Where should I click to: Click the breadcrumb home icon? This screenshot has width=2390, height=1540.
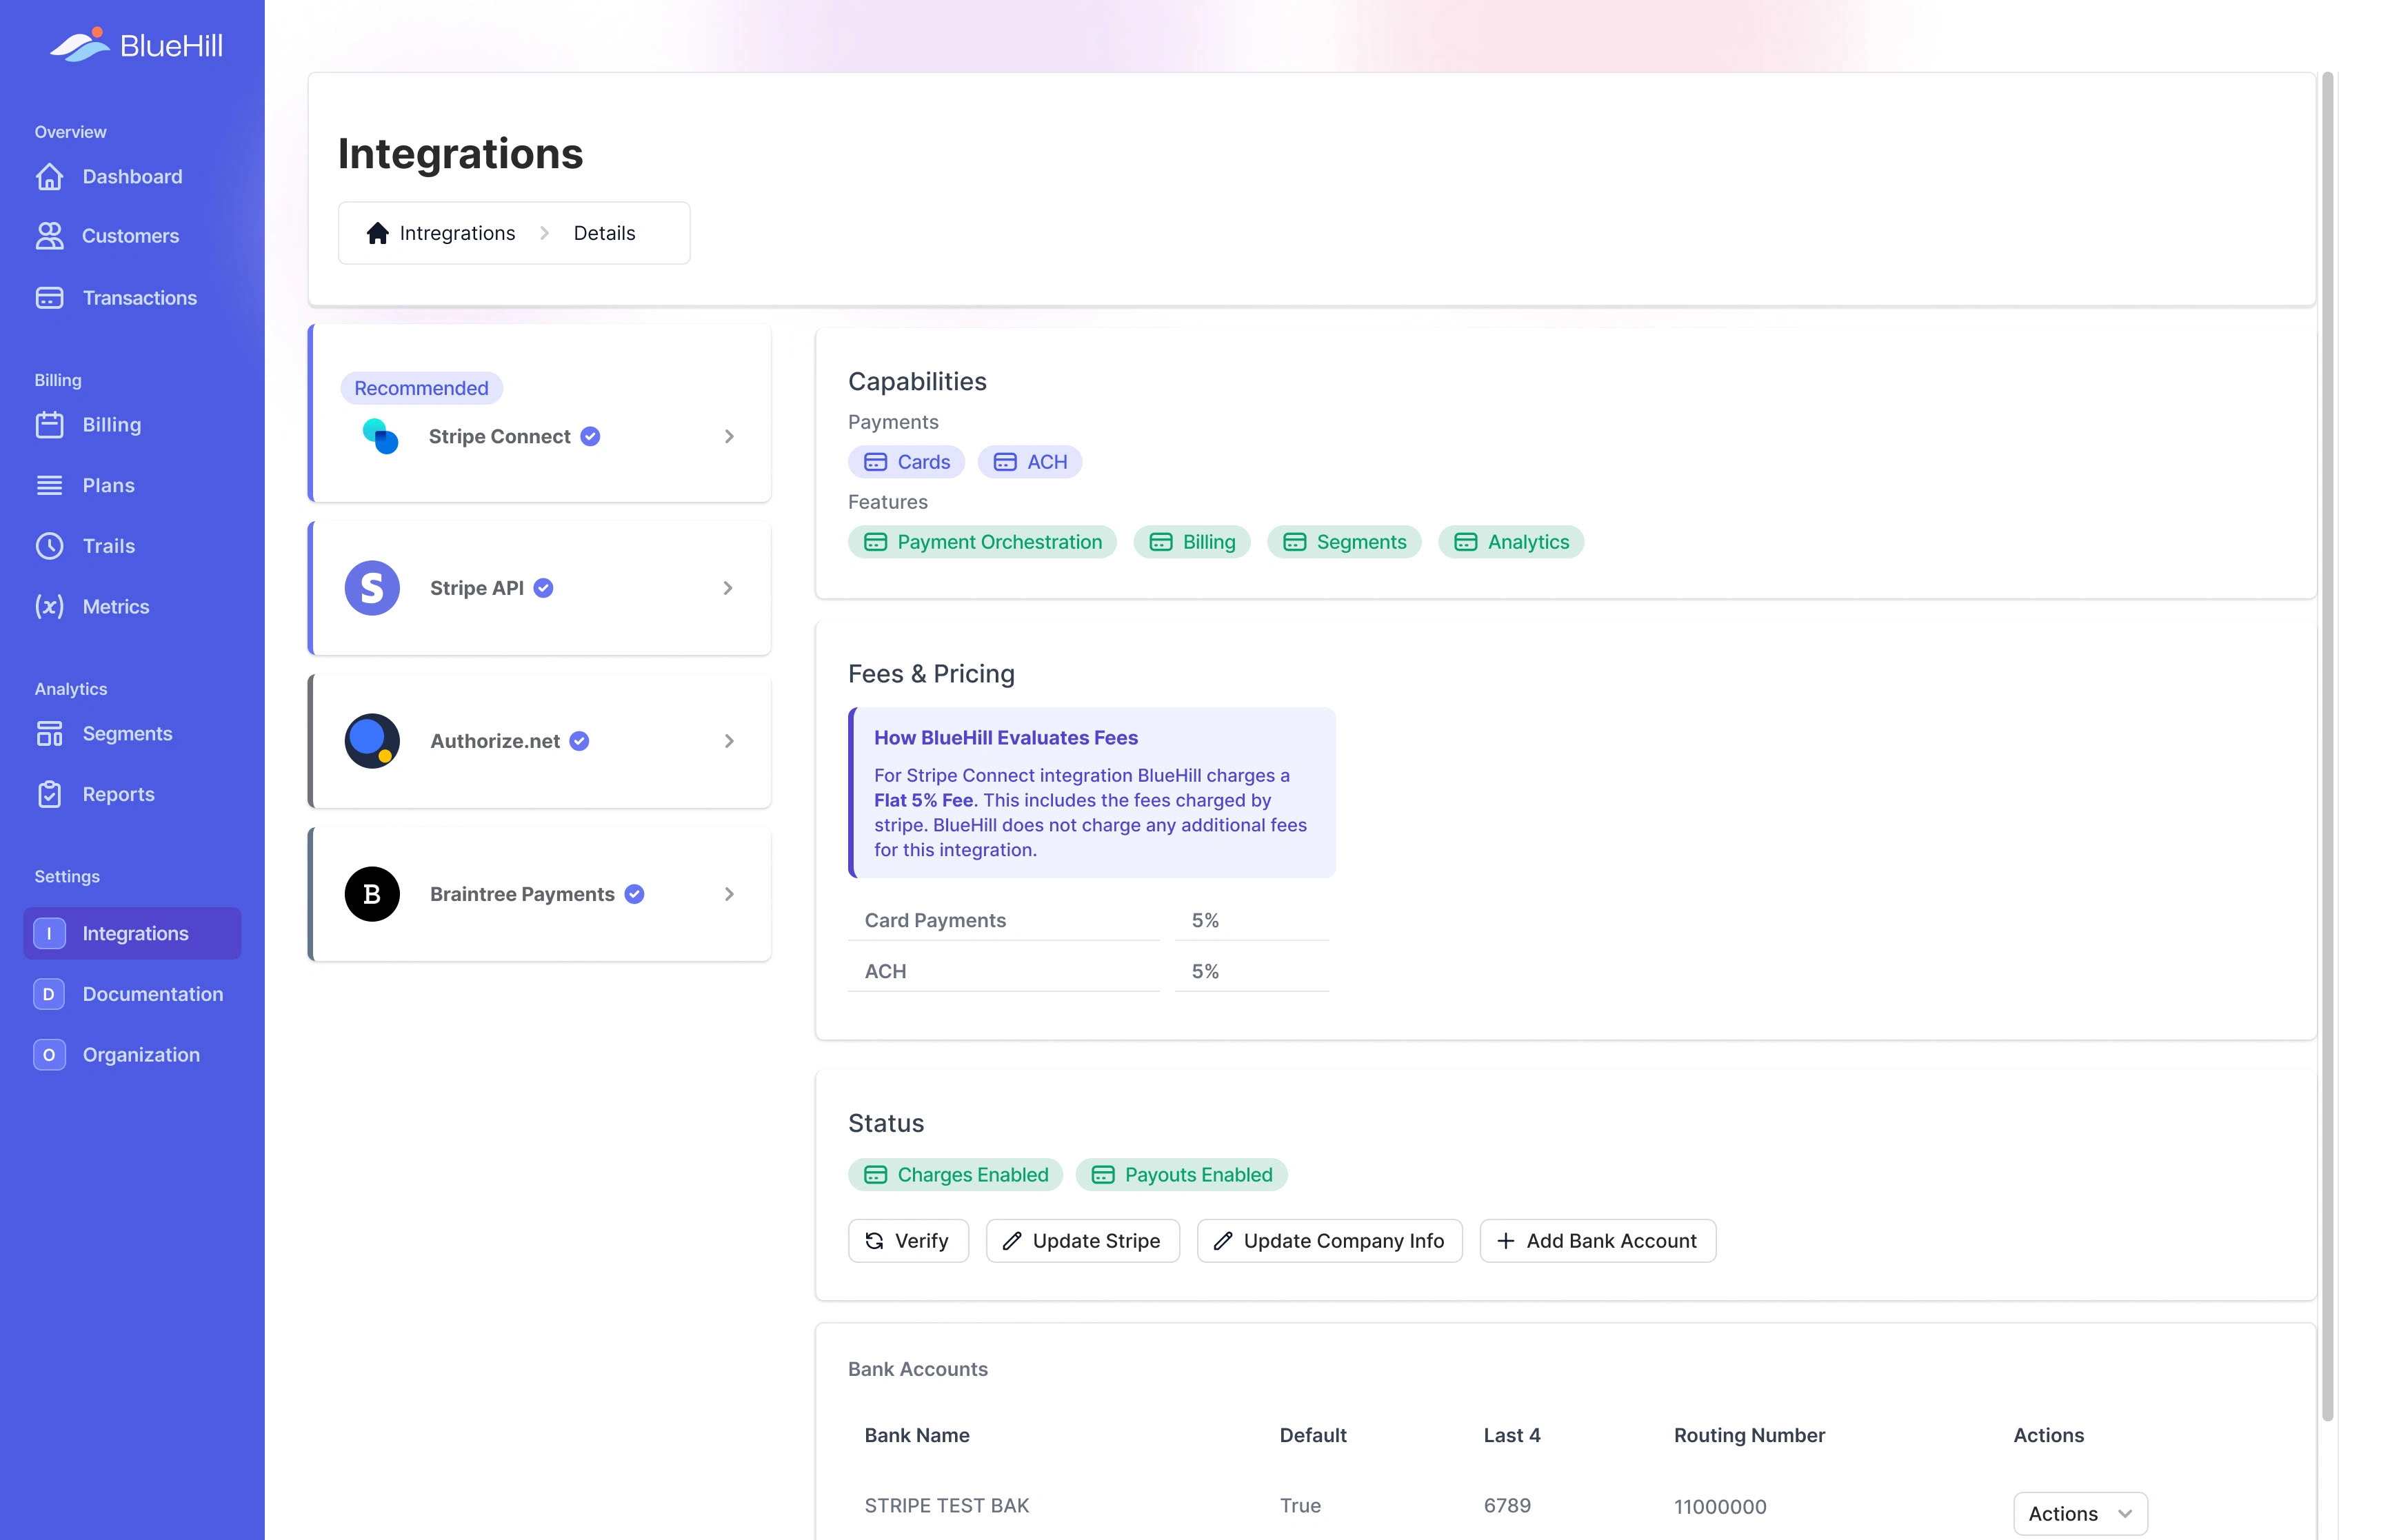pyautogui.click(x=377, y=233)
